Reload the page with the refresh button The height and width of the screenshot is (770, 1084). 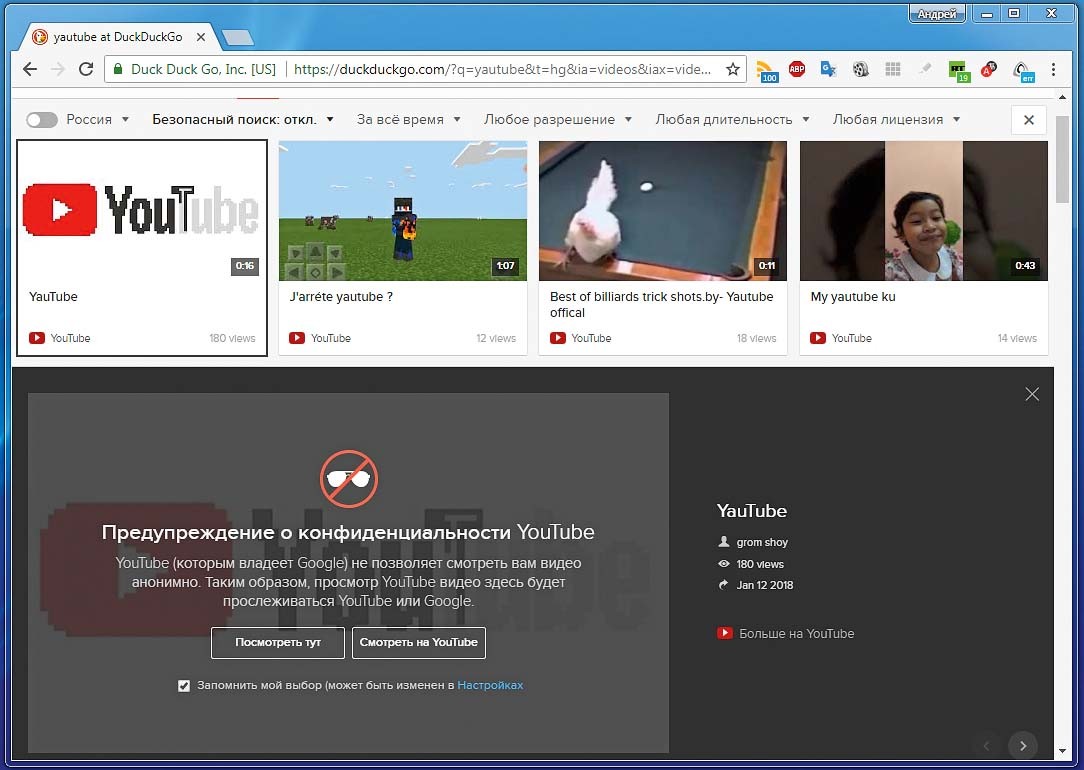pos(86,70)
